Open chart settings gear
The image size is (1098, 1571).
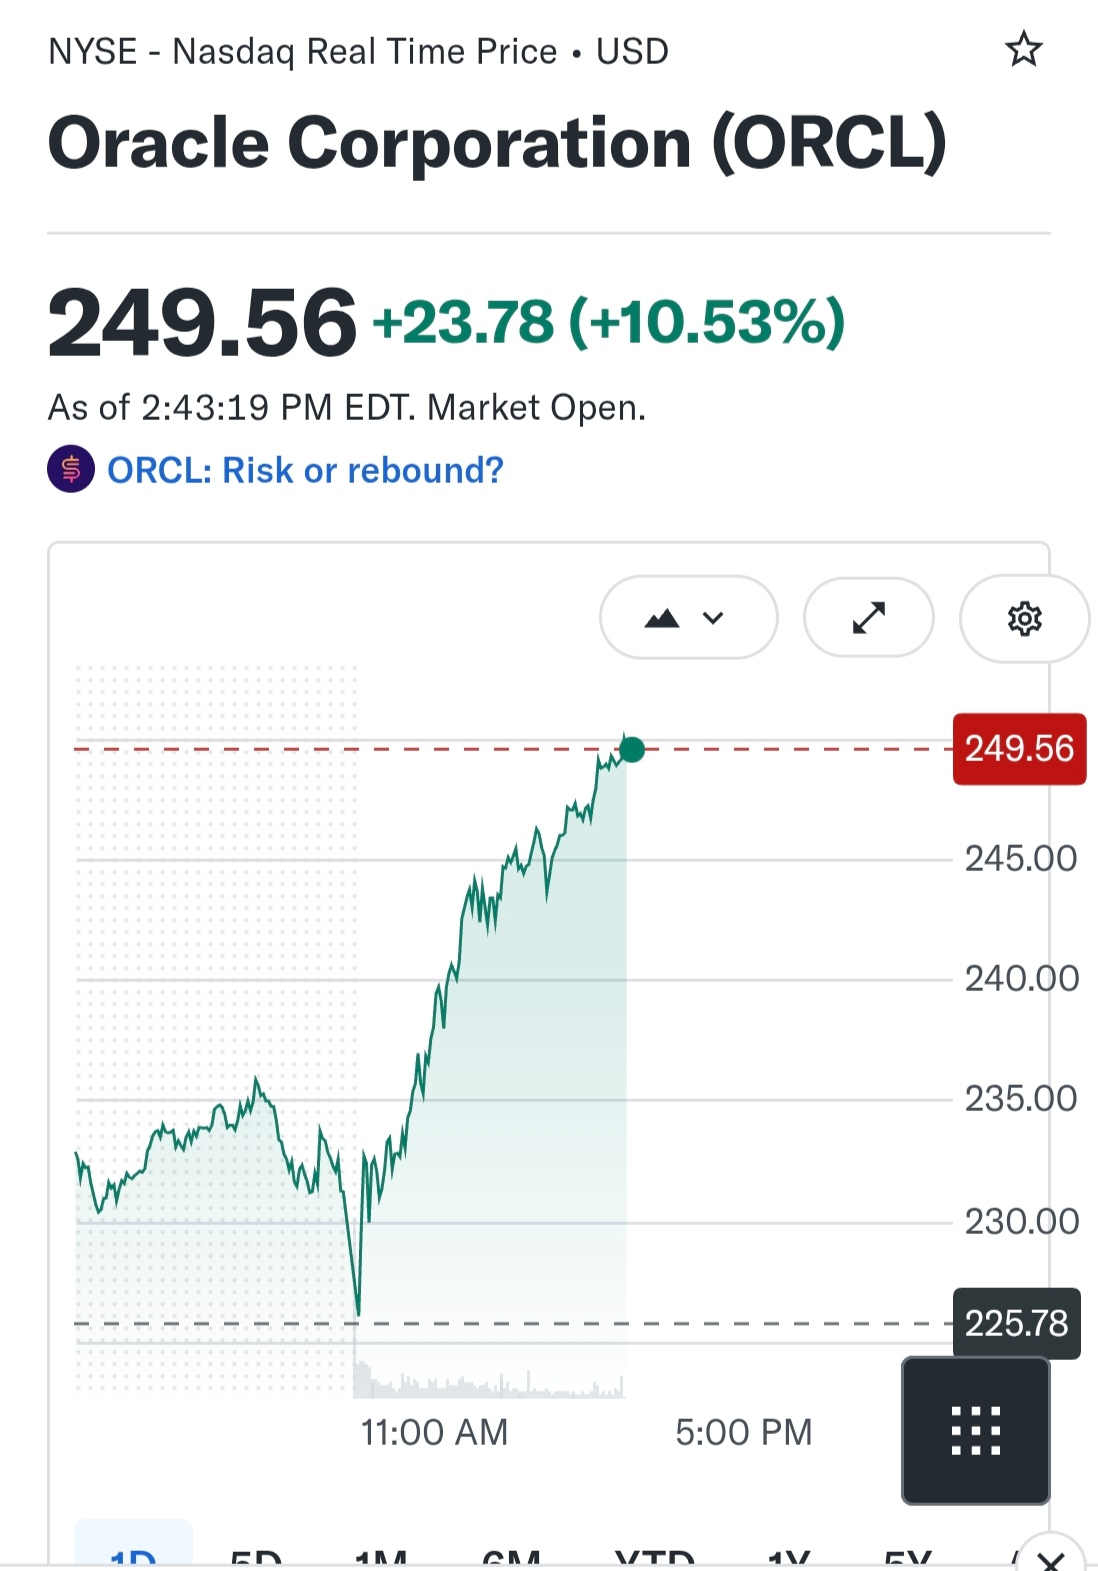pos(1024,619)
